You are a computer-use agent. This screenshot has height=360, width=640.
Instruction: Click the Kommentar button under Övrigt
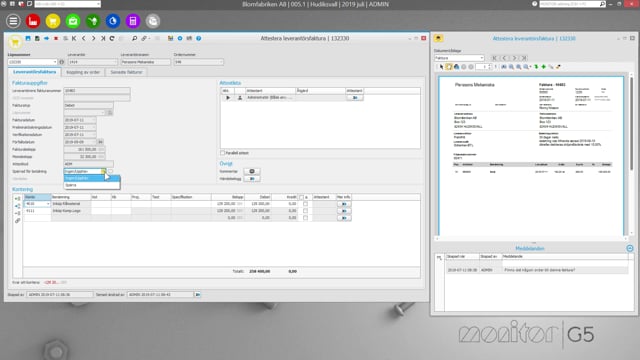pos(252,171)
